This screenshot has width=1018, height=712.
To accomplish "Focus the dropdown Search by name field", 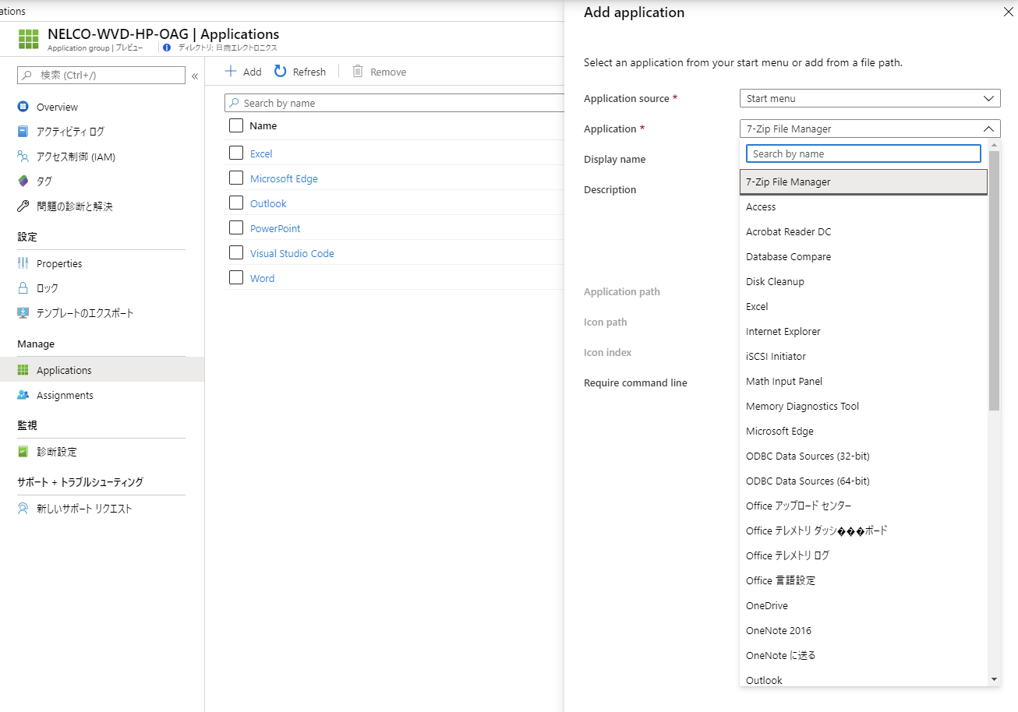I will tap(864, 154).
